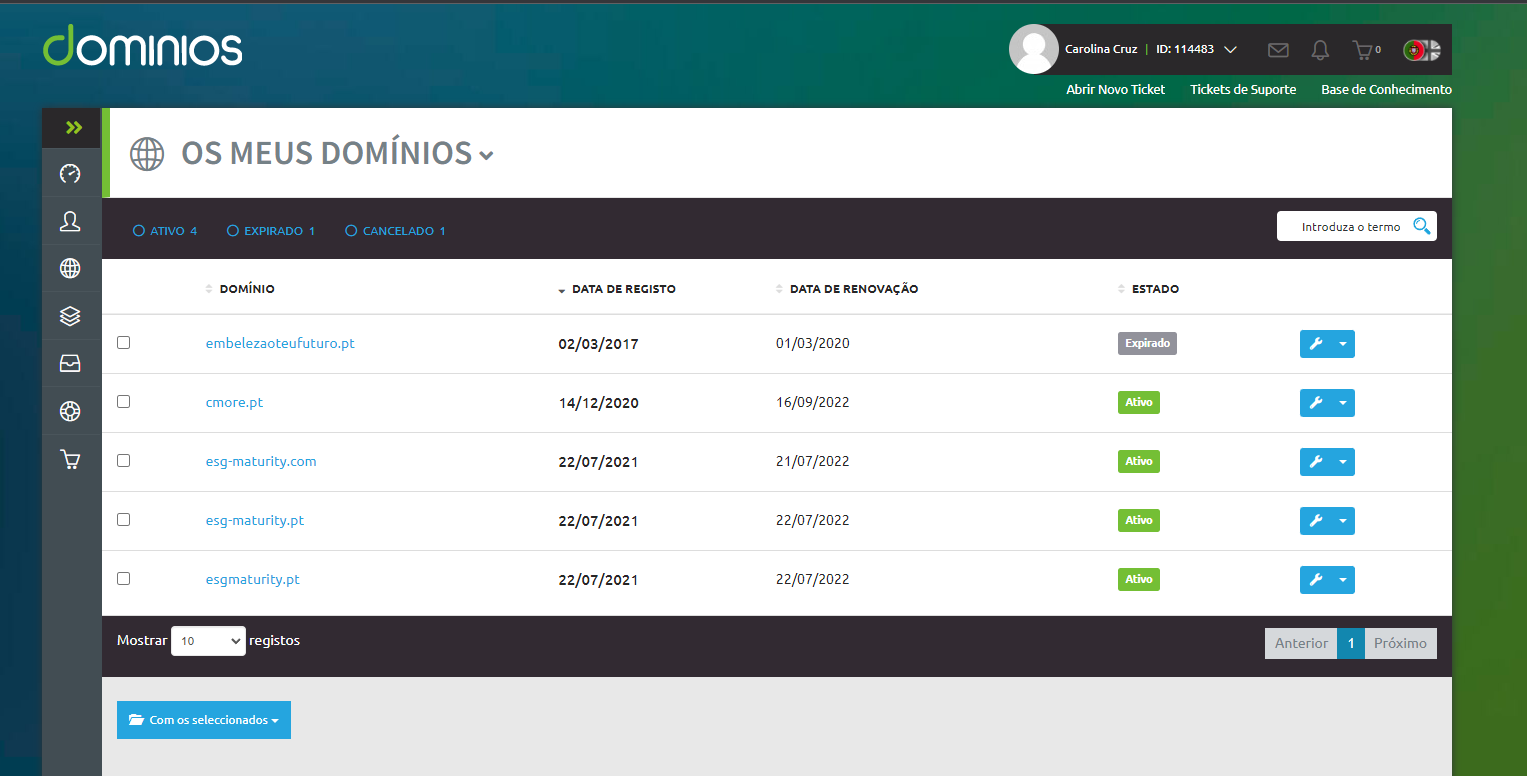1527x776 pixels.
Task: Go to Base de Conhecimento
Action: pyautogui.click(x=1386, y=90)
